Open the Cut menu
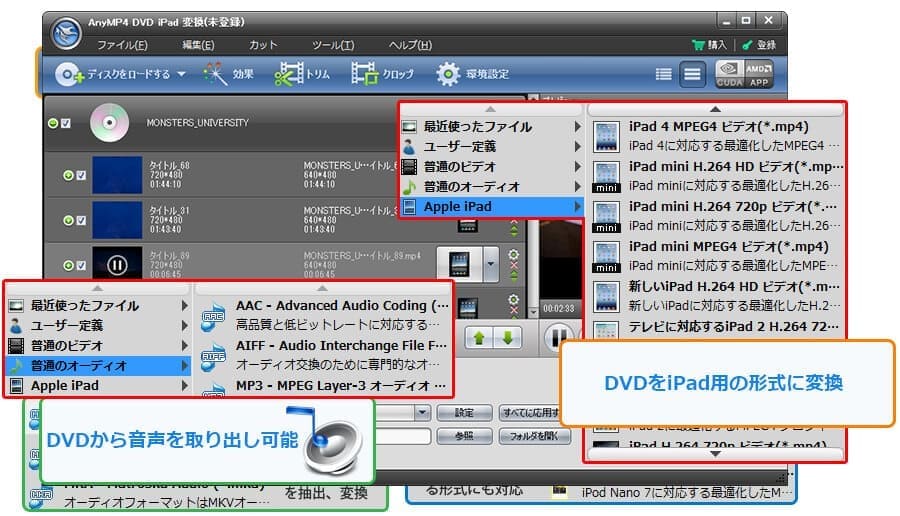 pyautogui.click(x=263, y=45)
